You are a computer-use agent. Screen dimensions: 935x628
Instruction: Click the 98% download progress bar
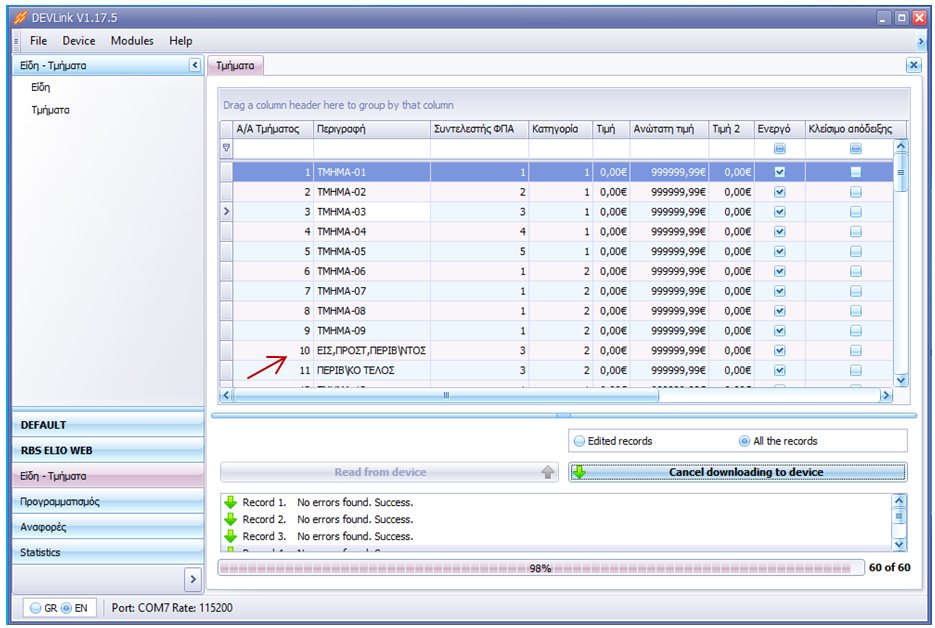click(540, 568)
